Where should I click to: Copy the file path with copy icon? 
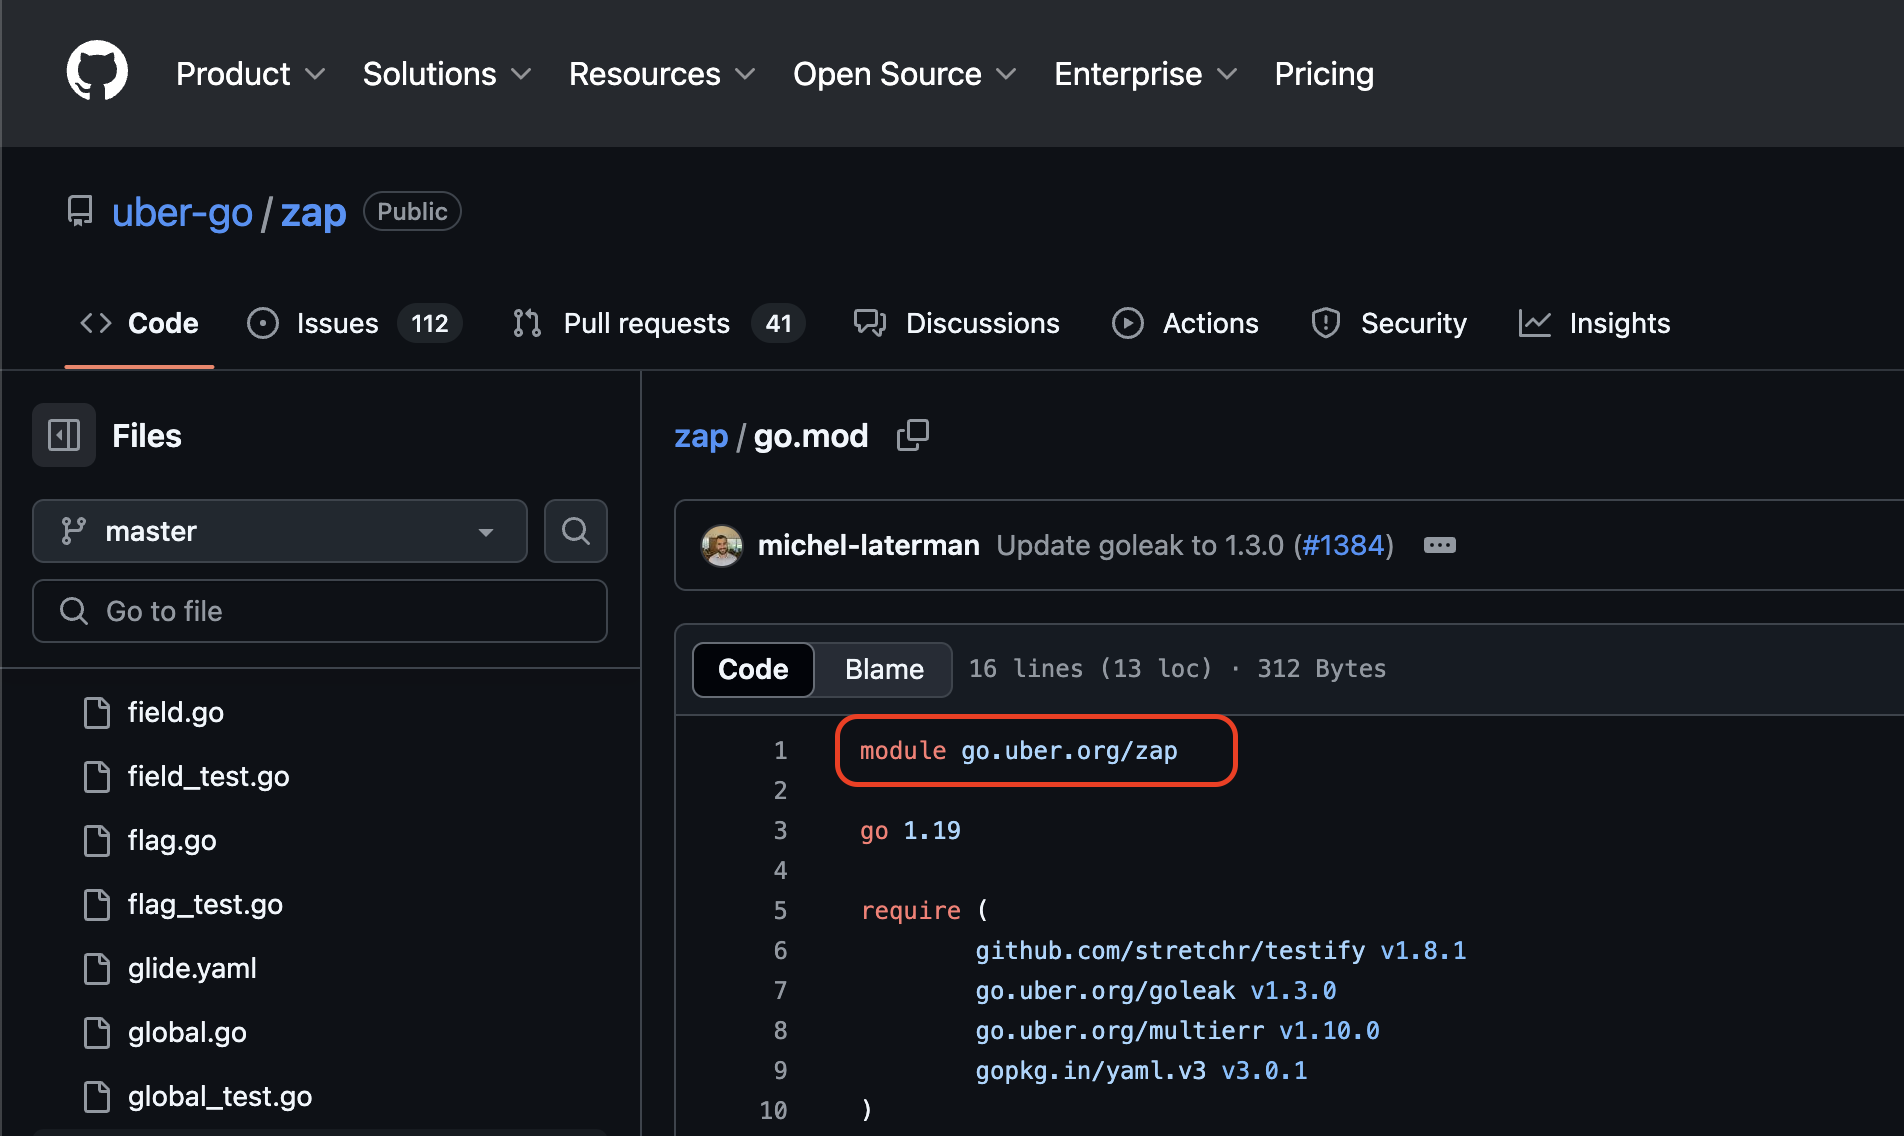click(912, 435)
